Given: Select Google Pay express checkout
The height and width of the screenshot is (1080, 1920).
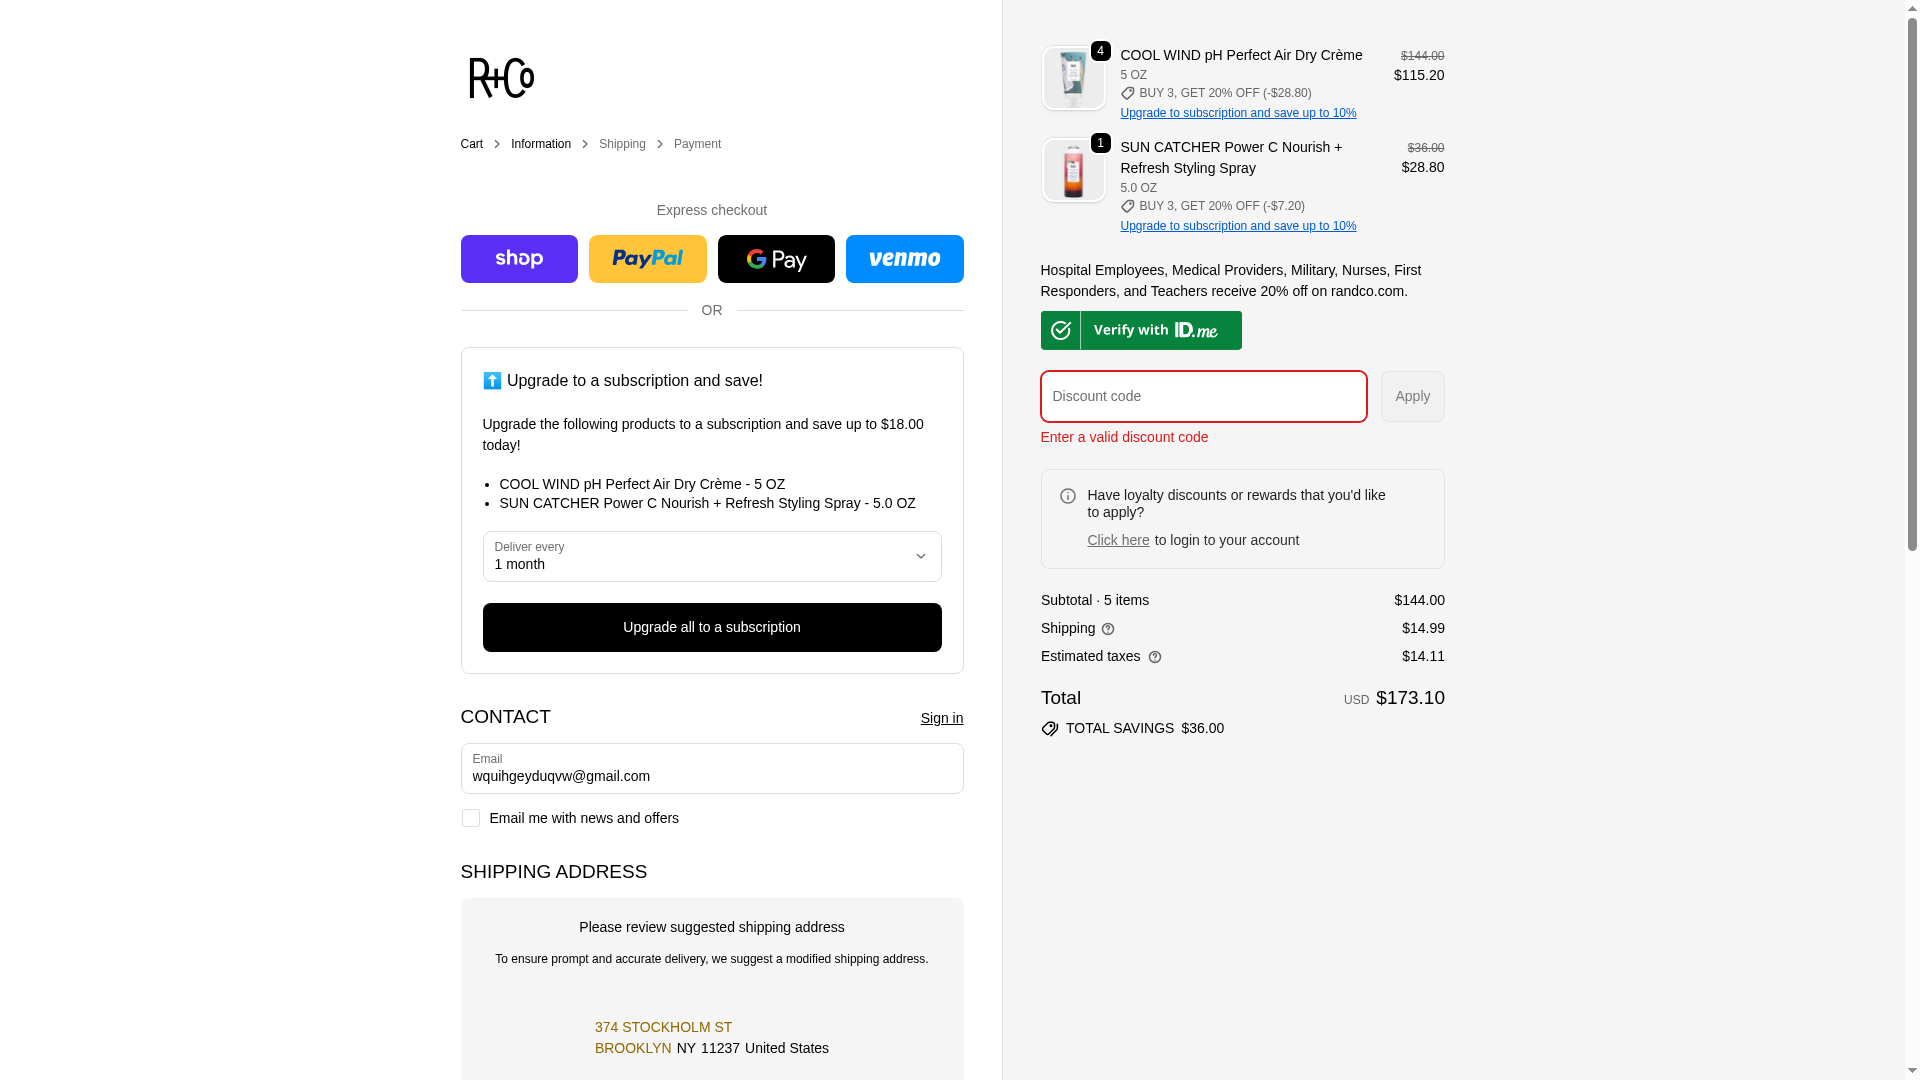Looking at the screenshot, I should pos(776,259).
